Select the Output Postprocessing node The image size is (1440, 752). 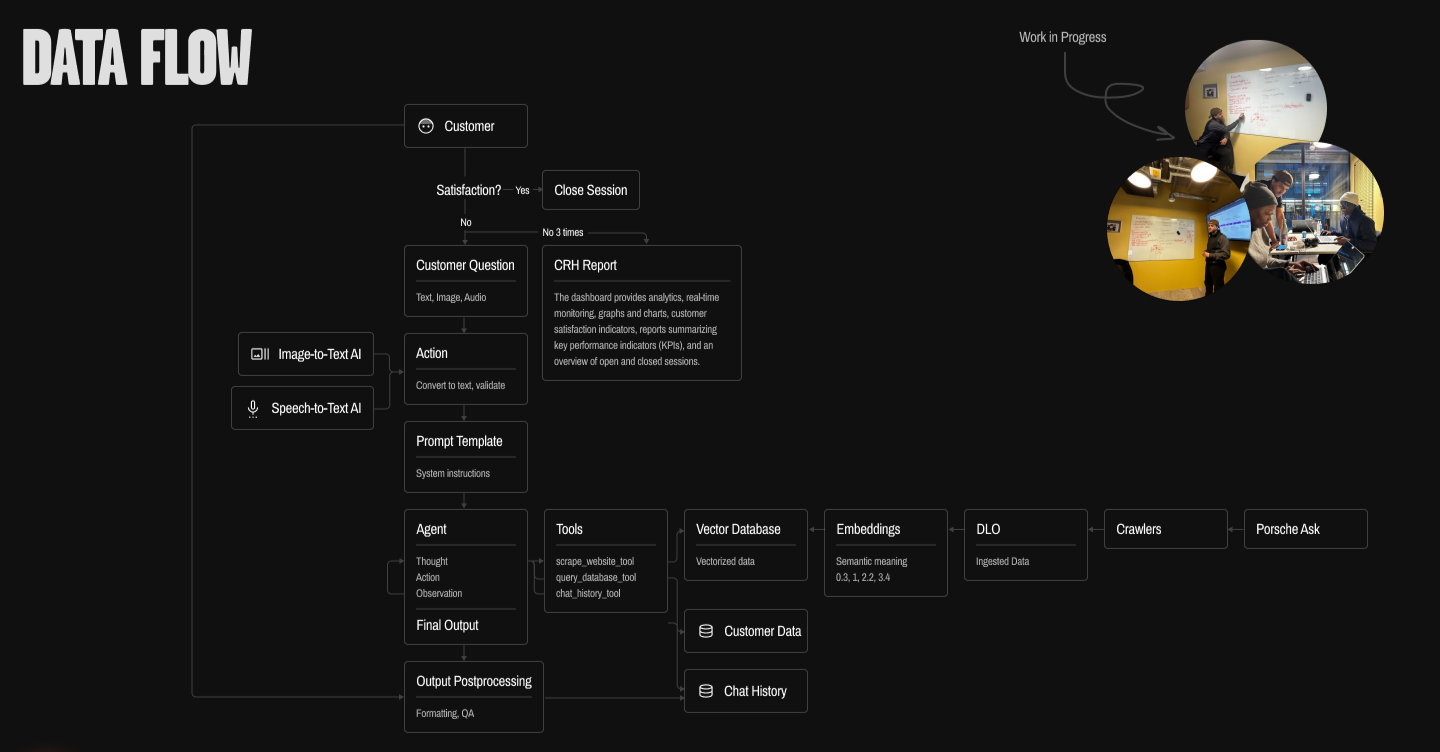point(473,696)
